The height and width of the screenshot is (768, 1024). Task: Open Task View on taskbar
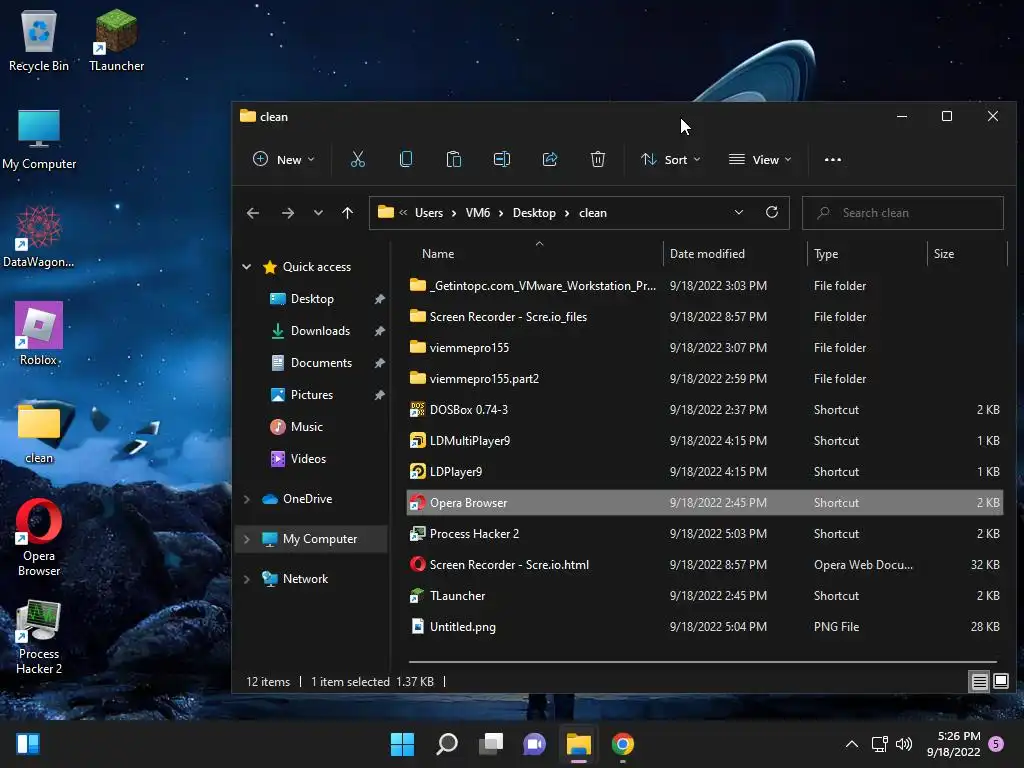point(490,744)
